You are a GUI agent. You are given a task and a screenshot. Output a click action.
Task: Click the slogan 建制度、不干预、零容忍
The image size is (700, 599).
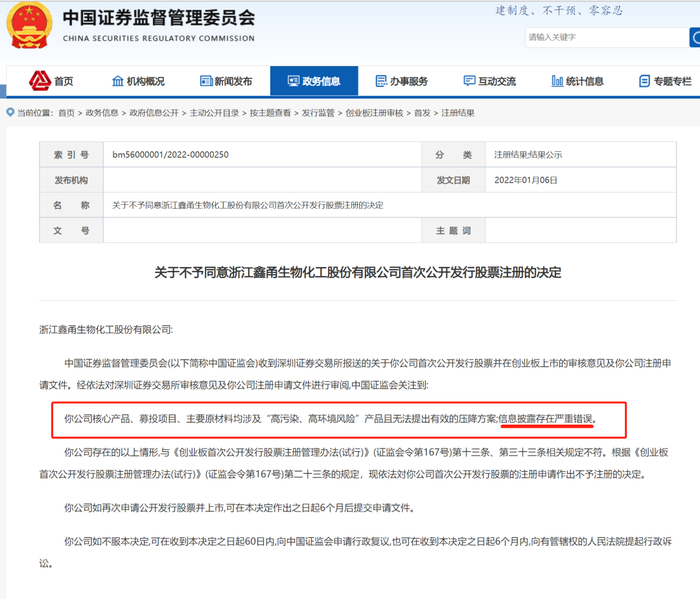[558, 10]
